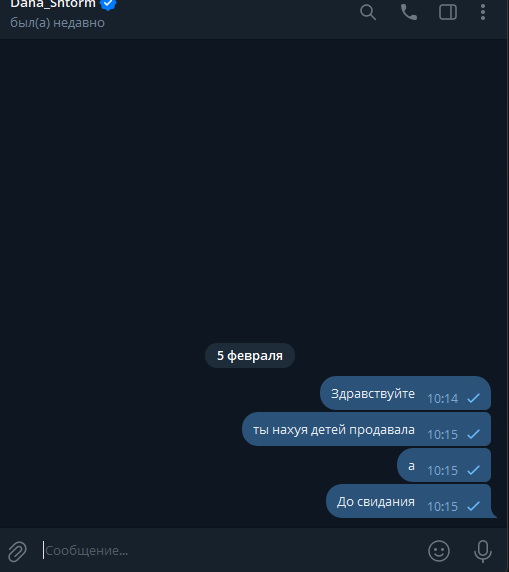Screen dimensions: 509x572
Task: Click the longest sent message bubble
Action: [366, 429]
